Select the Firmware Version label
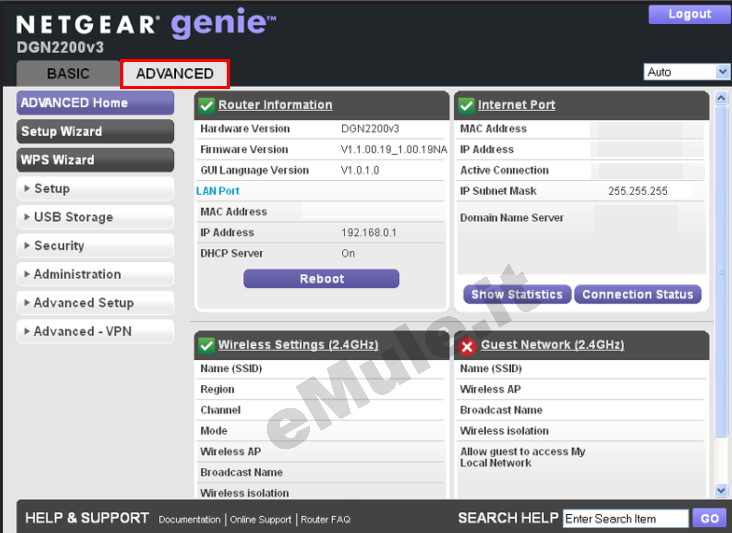The height and width of the screenshot is (533, 732). coord(244,149)
